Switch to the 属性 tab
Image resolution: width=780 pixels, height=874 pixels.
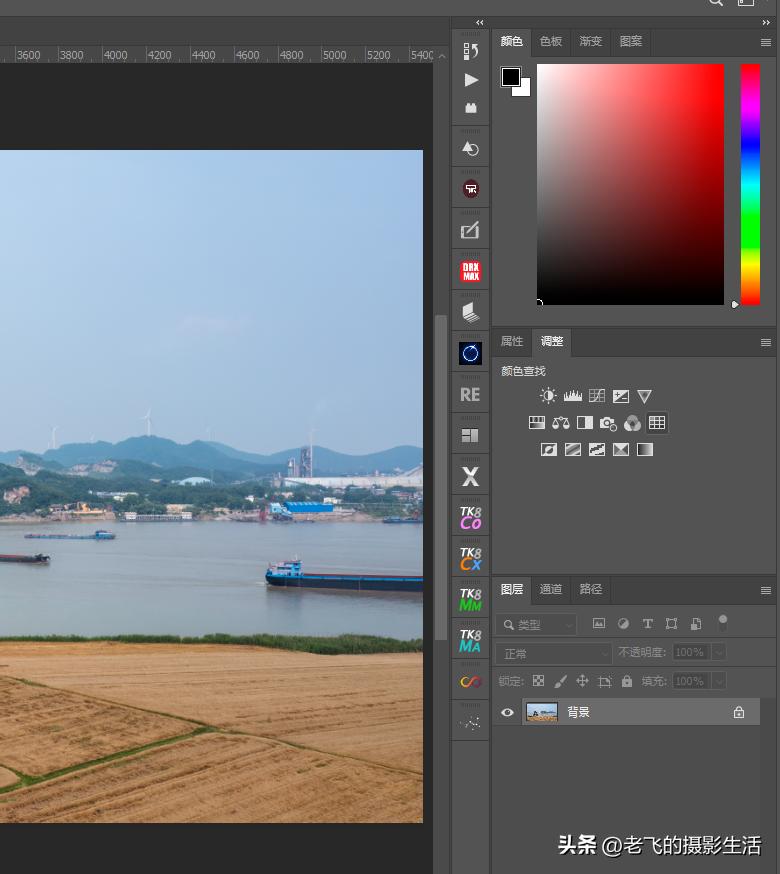(x=512, y=341)
